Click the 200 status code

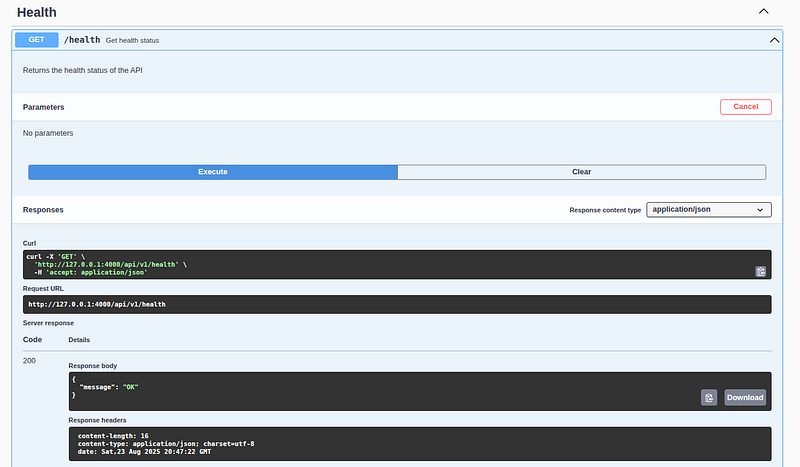click(29, 361)
